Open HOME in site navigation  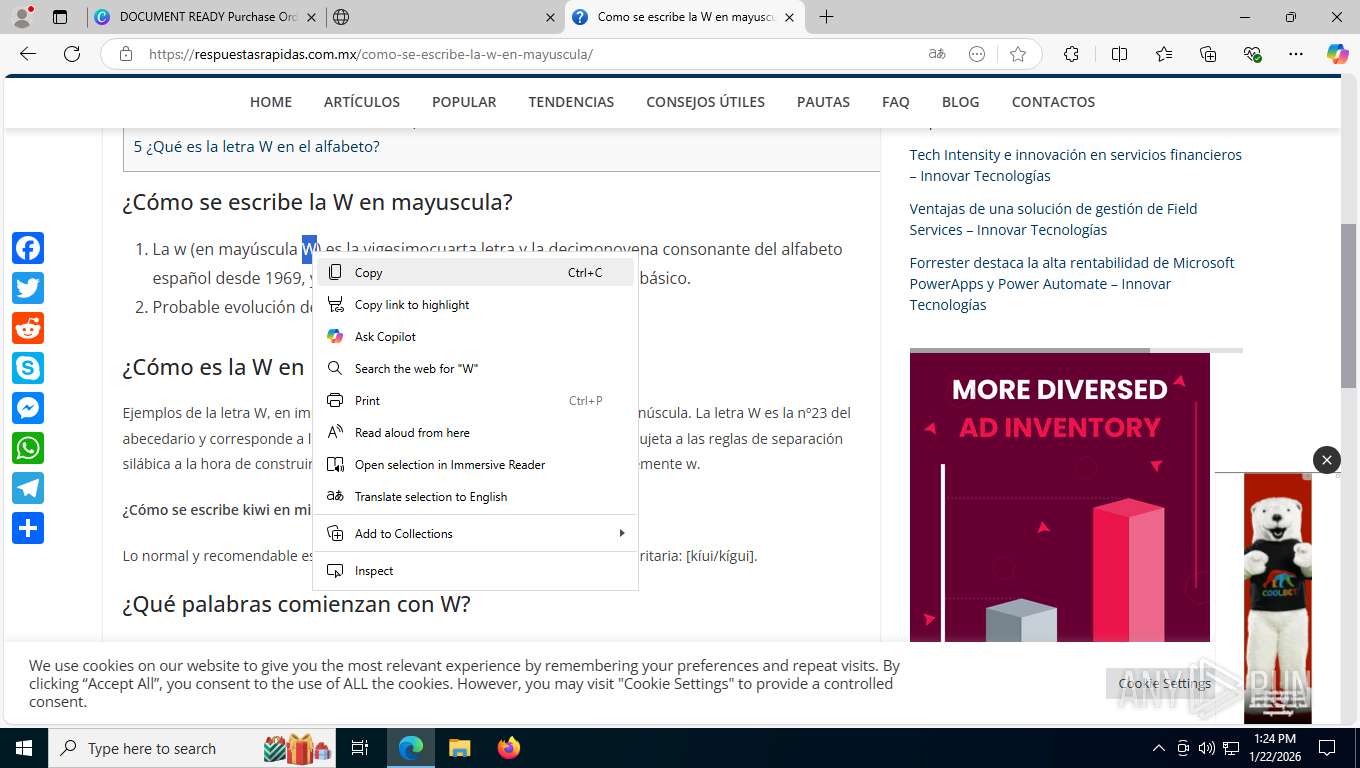[x=271, y=102]
